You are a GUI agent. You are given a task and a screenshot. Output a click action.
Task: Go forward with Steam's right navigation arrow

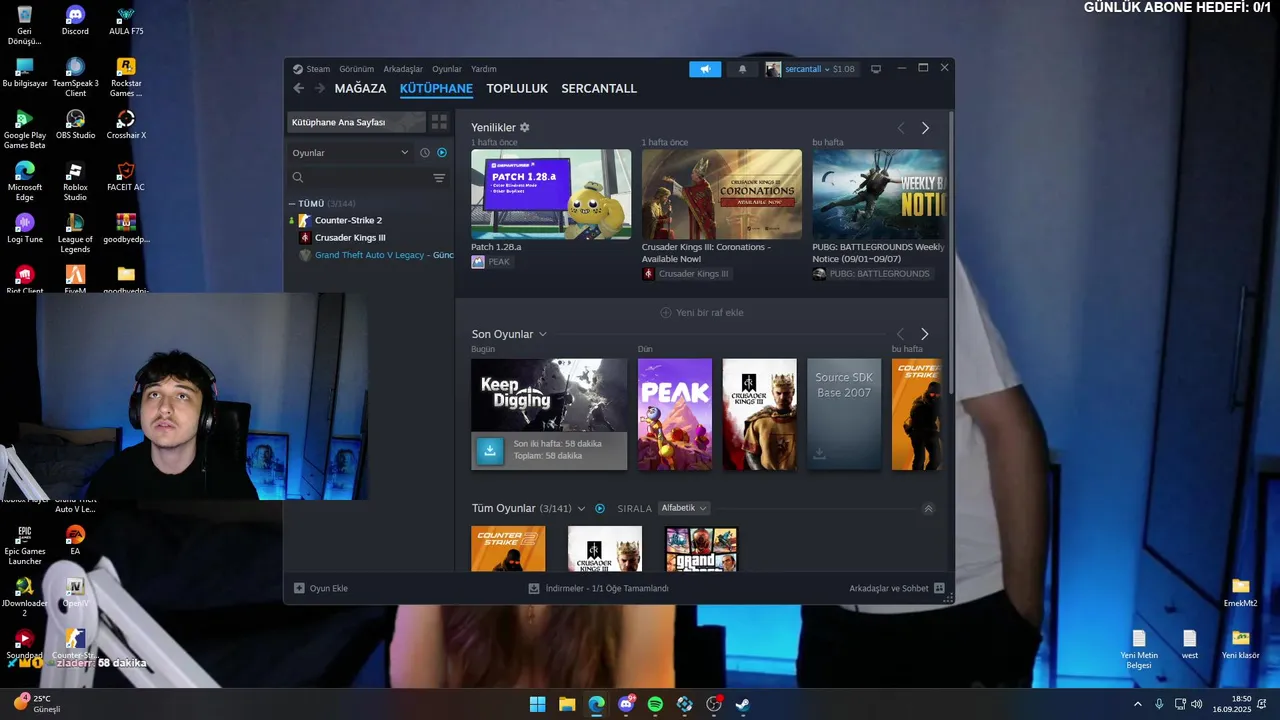pyautogui.click(x=320, y=88)
